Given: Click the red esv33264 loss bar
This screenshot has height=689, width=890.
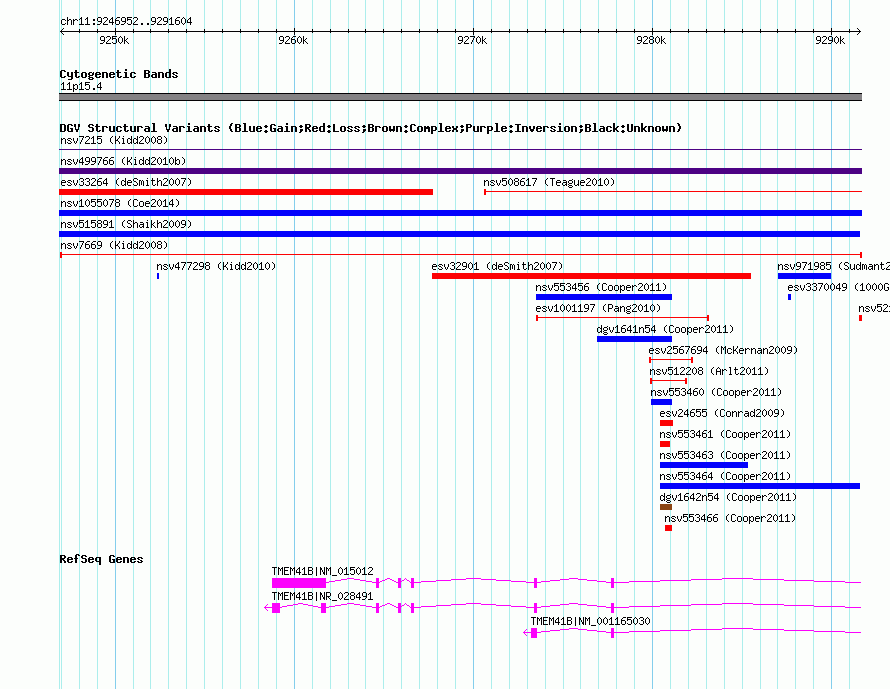Looking at the screenshot, I should click(246, 192).
